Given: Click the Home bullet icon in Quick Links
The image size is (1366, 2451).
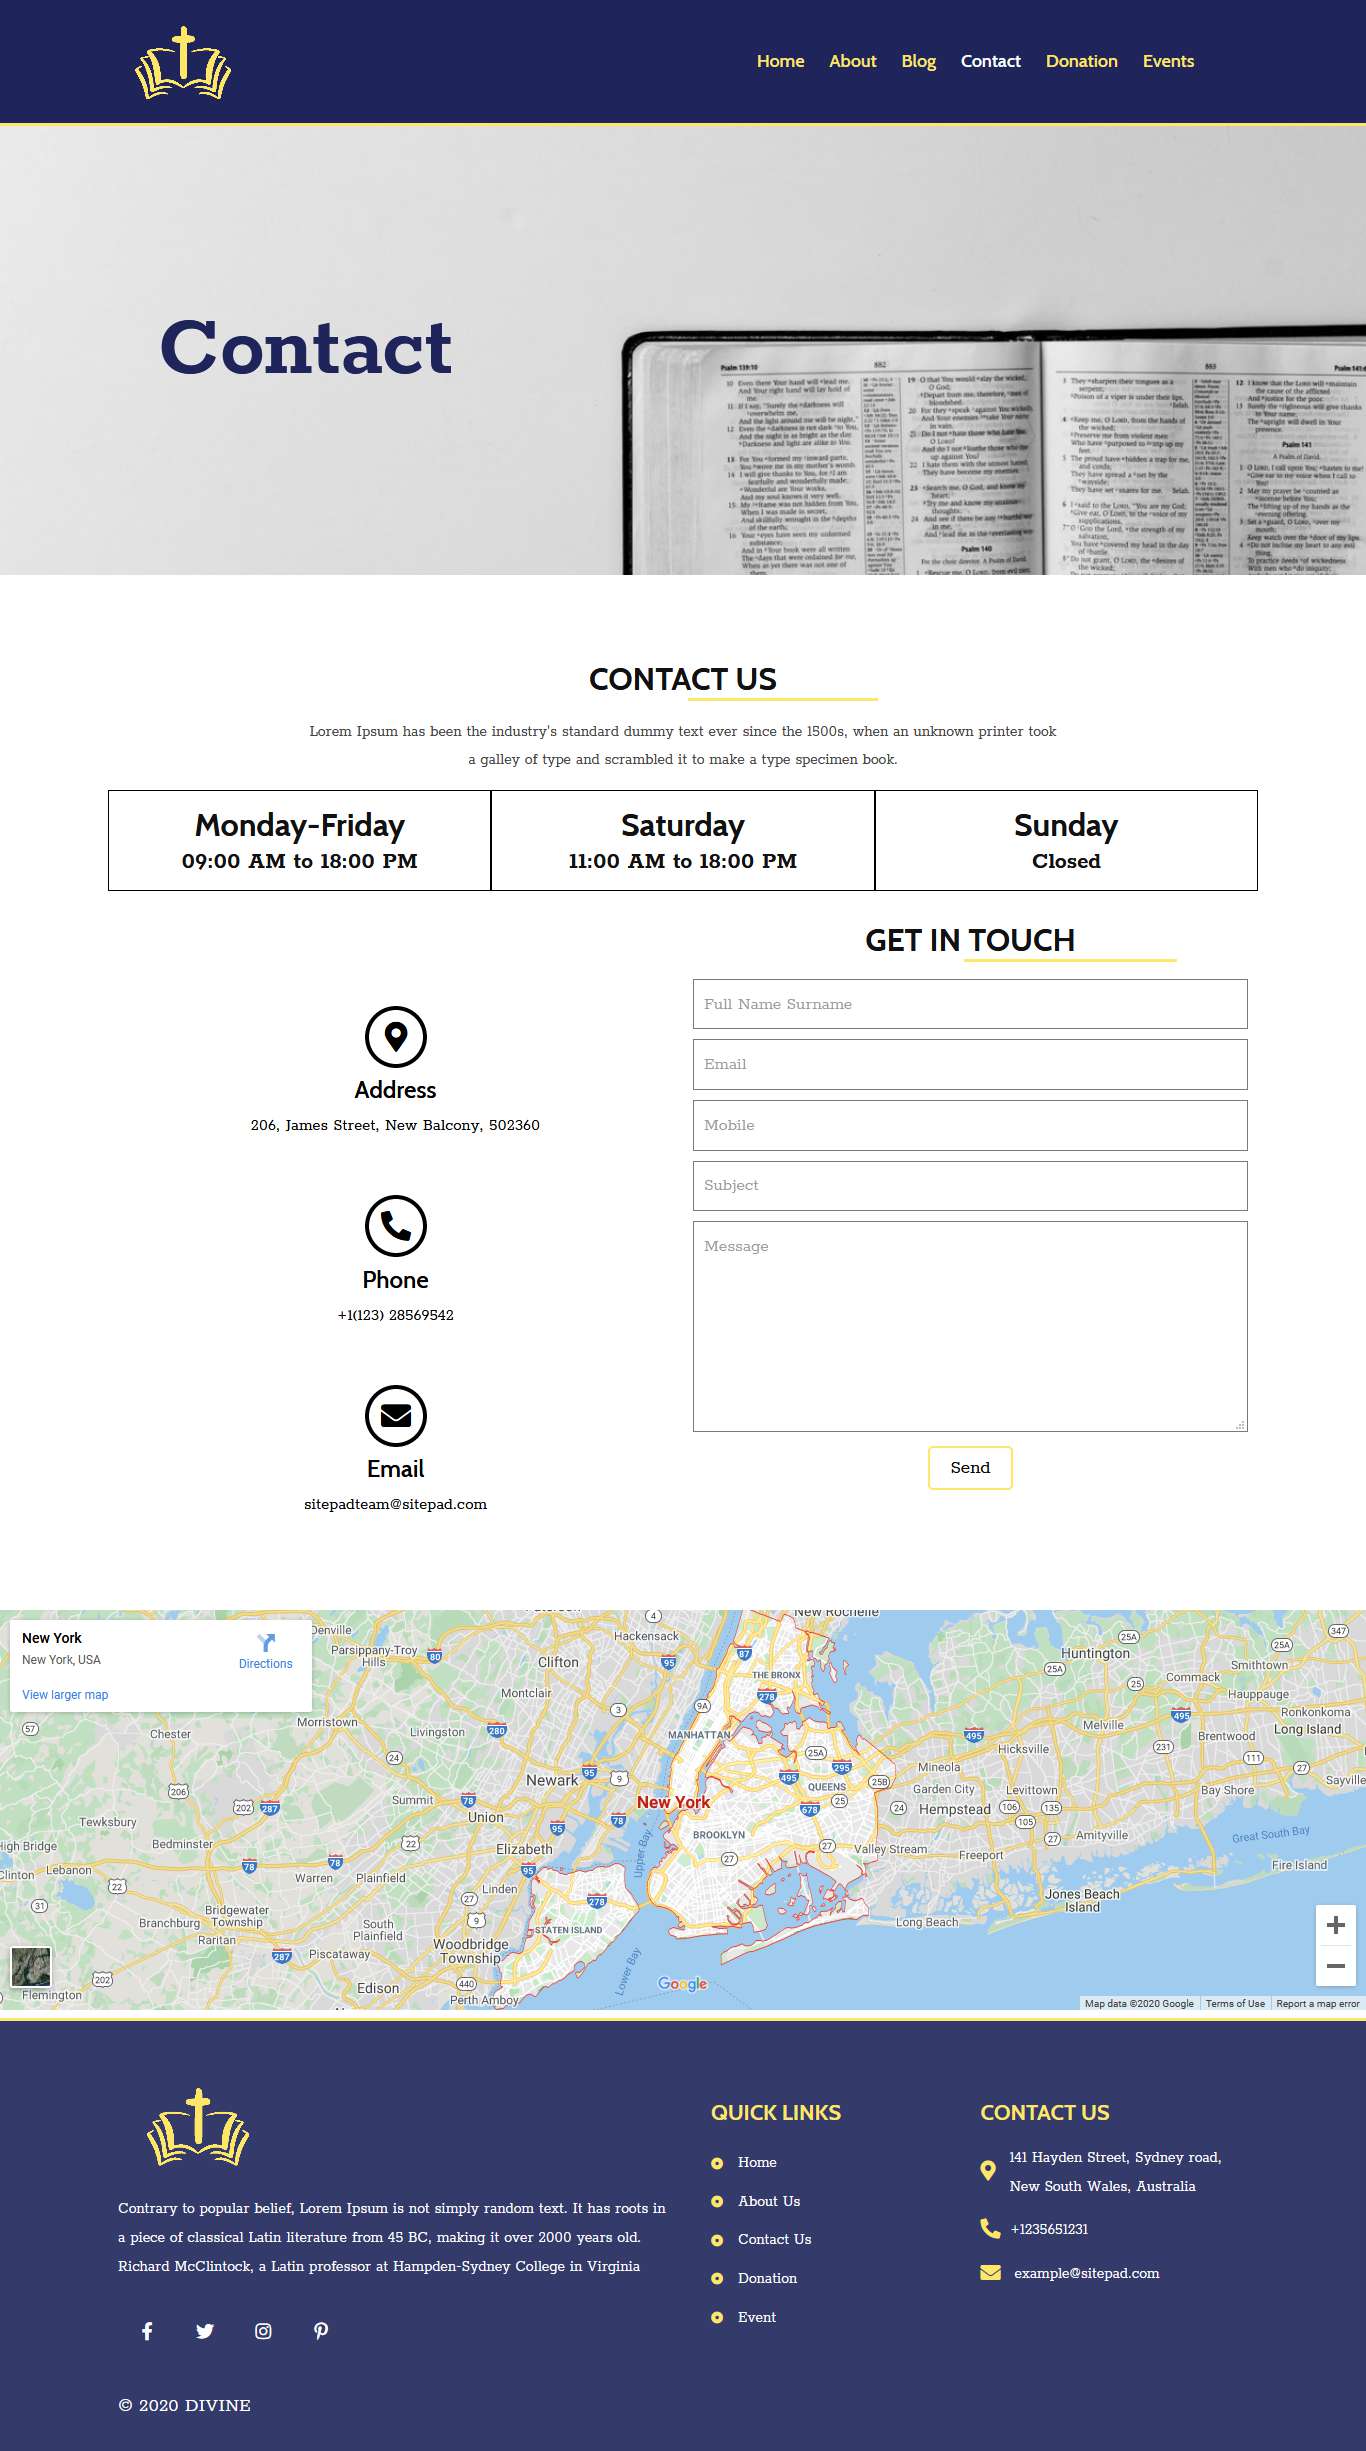Looking at the screenshot, I should (717, 2163).
